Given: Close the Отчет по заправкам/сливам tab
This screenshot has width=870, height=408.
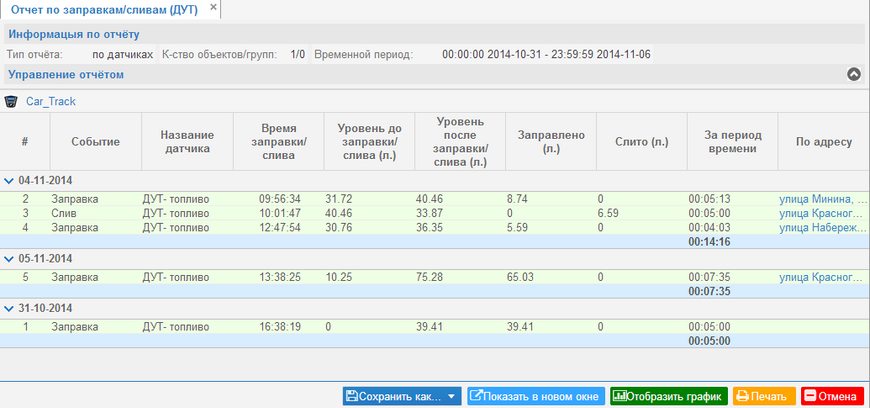Looking at the screenshot, I should pyautogui.click(x=213, y=8).
